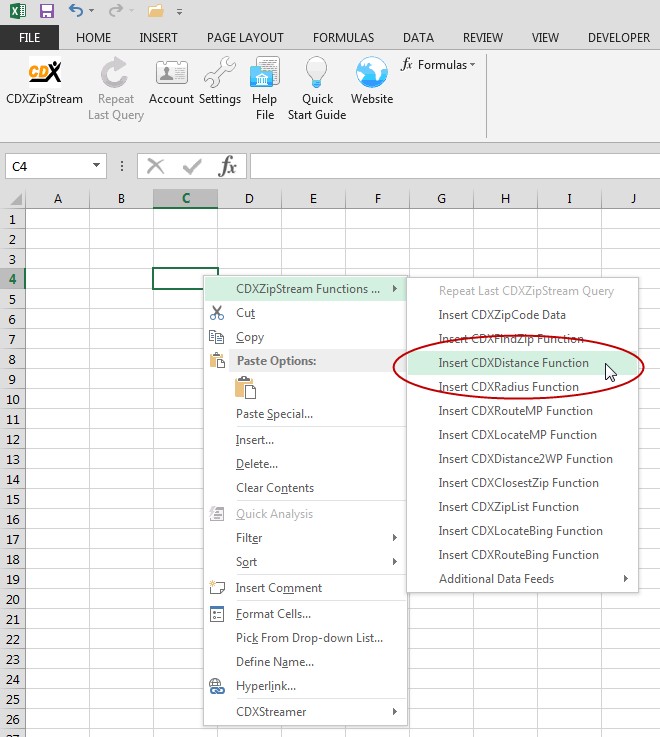Image resolution: width=660 pixels, height=737 pixels.
Task: Open the Quick Start Guide lightbulb
Action: 316,72
